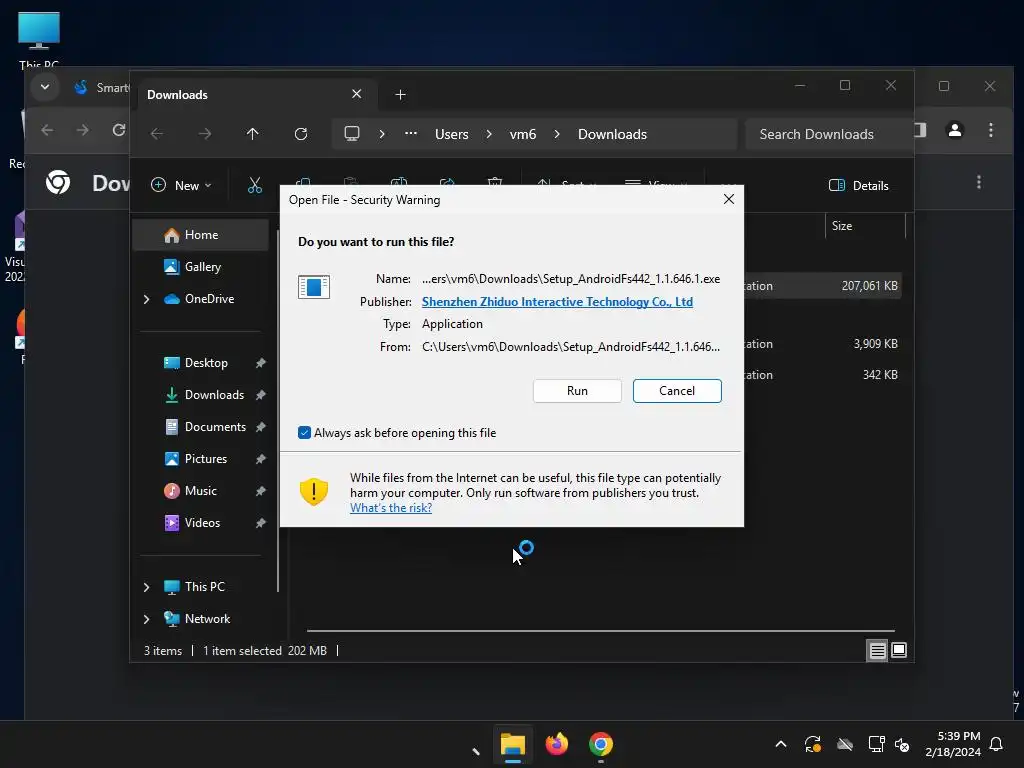The width and height of the screenshot is (1024, 768).
Task: Click the pin icon beside Music
Action: pos(261,490)
